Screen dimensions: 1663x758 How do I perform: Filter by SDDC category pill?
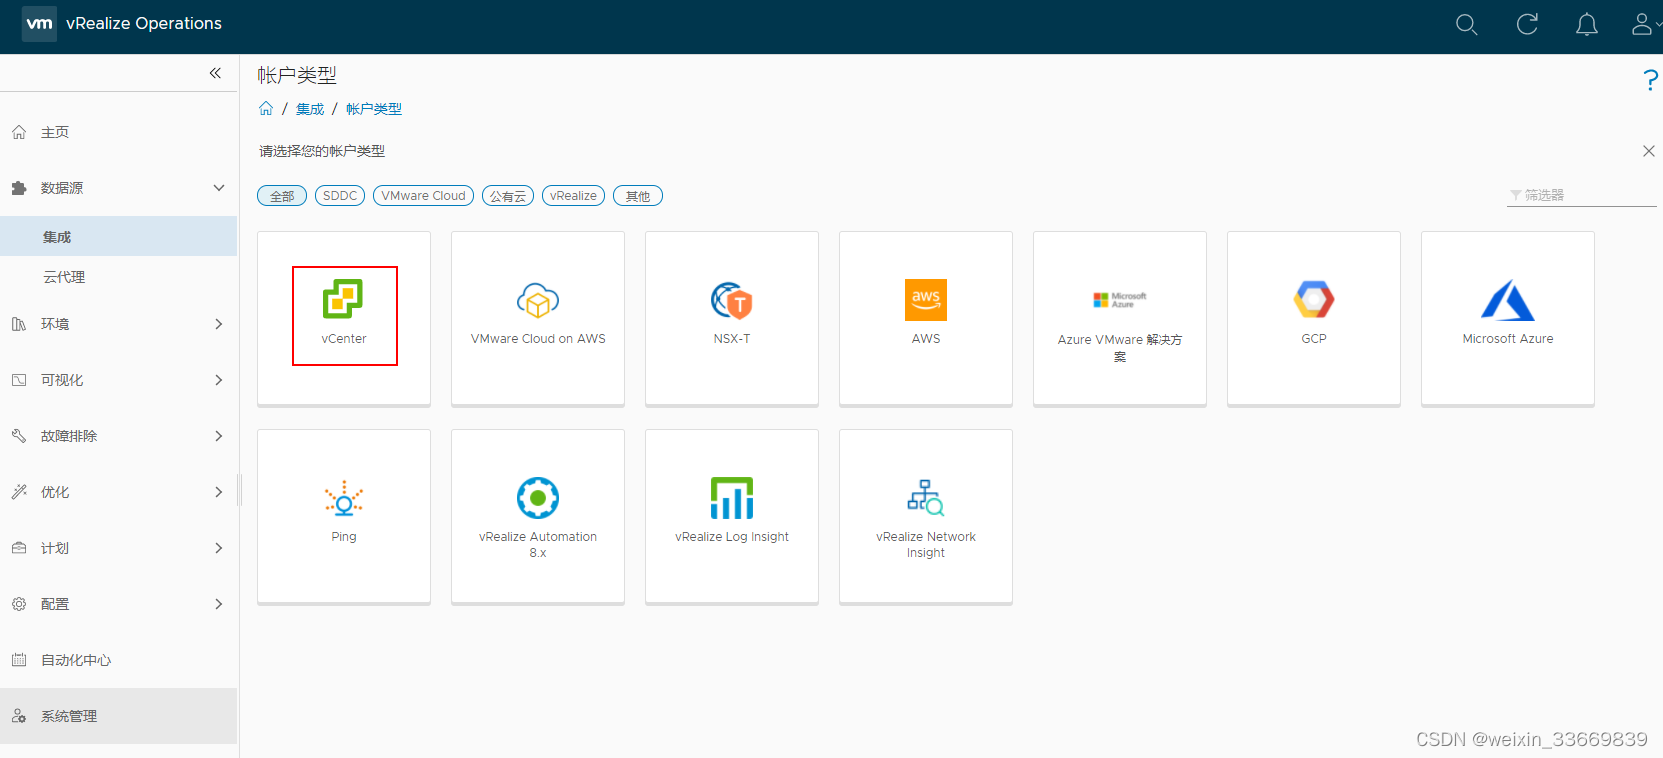click(x=340, y=196)
